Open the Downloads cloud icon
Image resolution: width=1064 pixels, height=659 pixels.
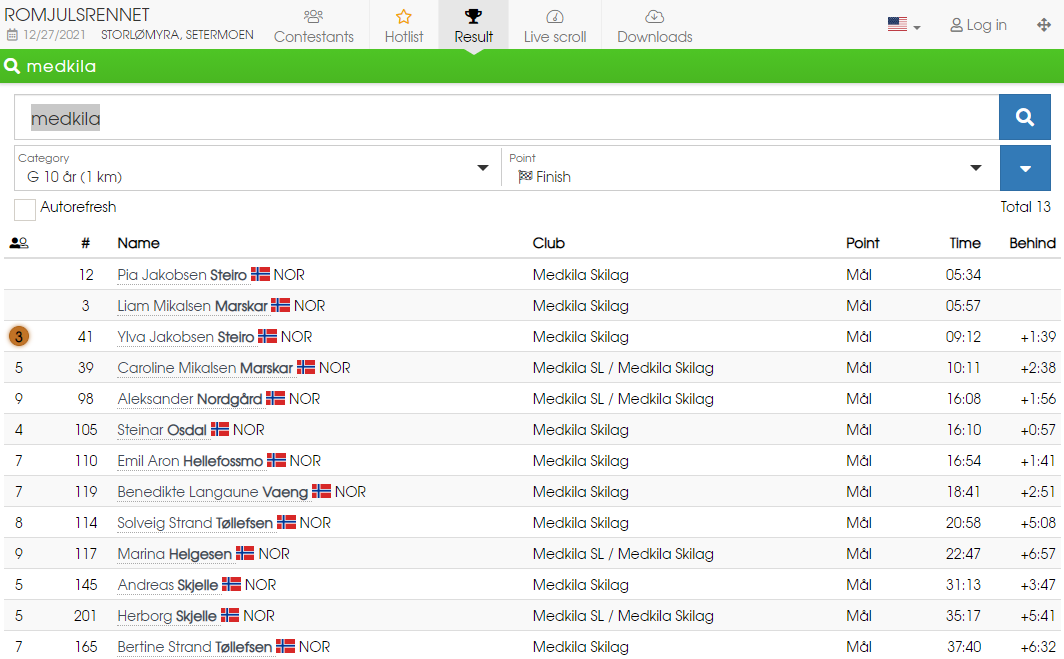click(x=654, y=16)
